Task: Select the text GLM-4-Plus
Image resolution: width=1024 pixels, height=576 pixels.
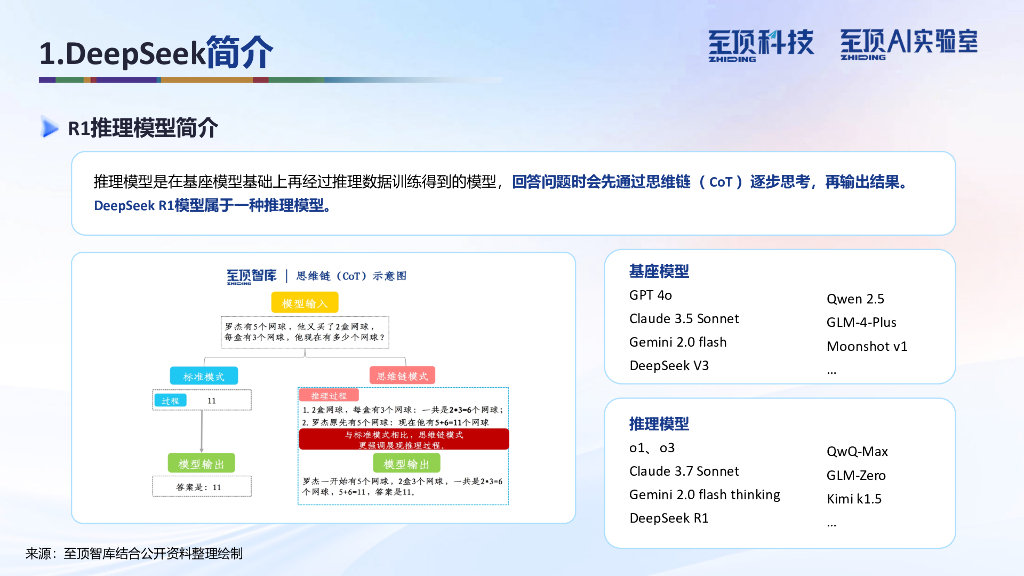Action: 861,323
